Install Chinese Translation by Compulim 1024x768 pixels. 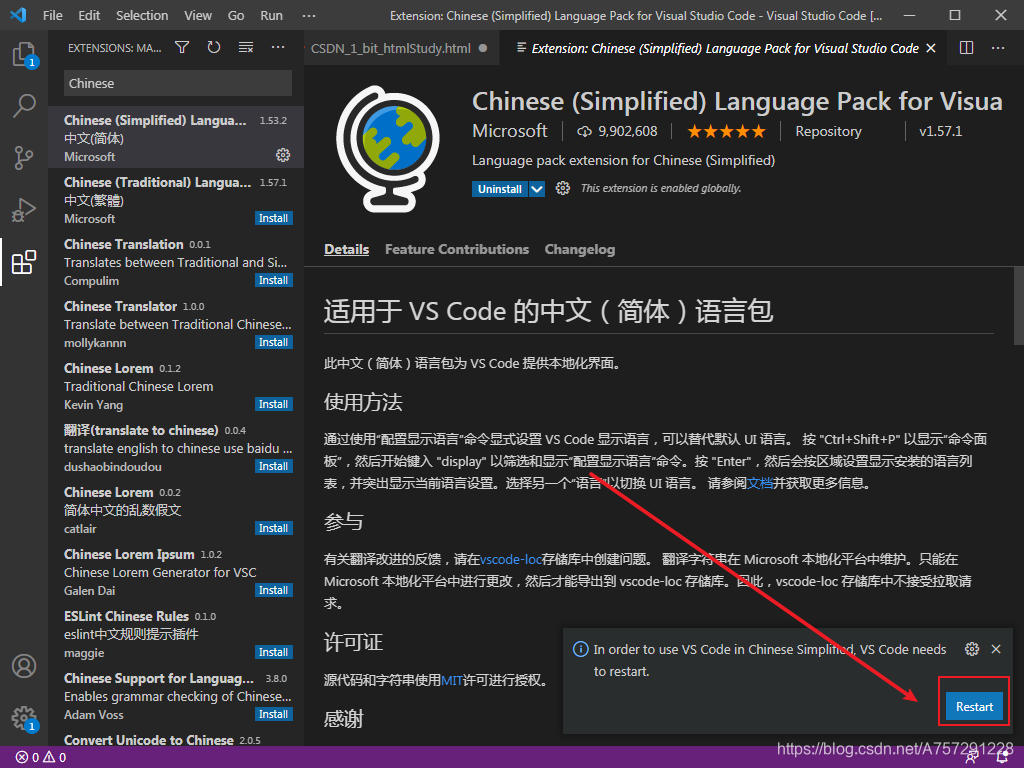pos(273,280)
